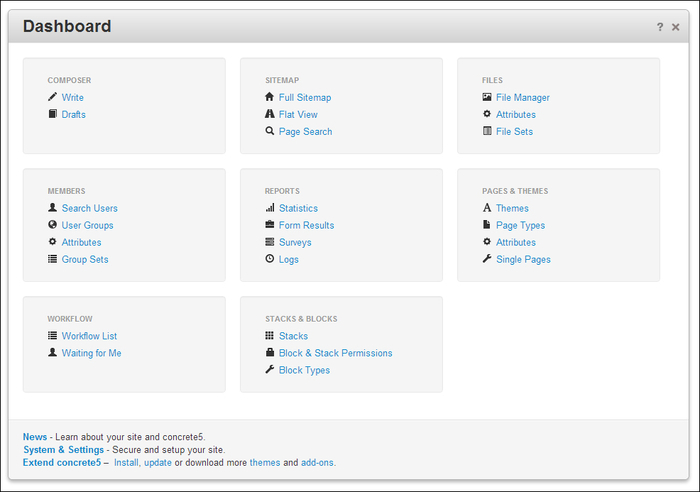The height and width of the screenshot is (492, 700).
Task: Click the clock icon beside Logs
Action: point(269,259)
